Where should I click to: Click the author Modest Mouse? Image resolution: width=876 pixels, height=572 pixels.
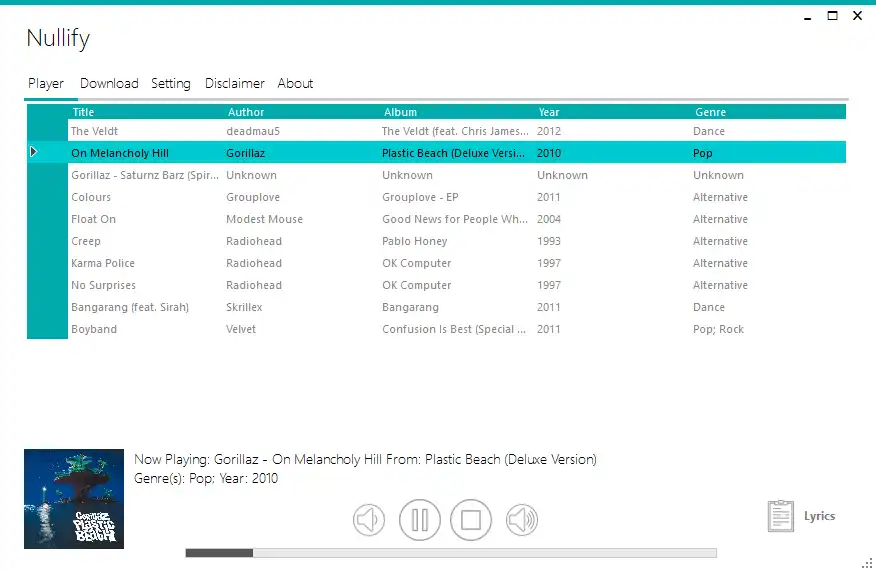click(x=264, y=219)
